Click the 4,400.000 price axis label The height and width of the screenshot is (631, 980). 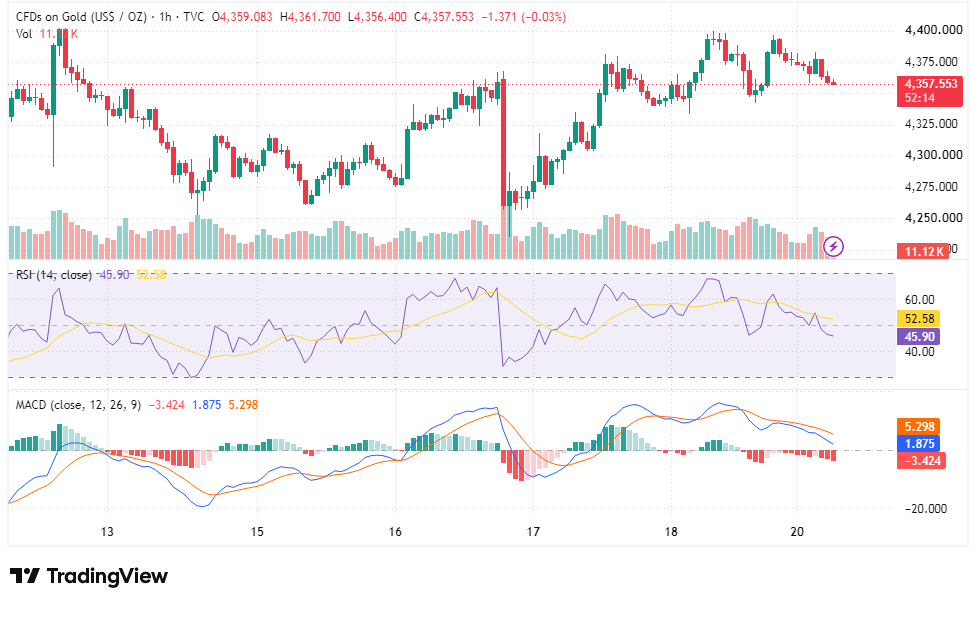[934, 30]
